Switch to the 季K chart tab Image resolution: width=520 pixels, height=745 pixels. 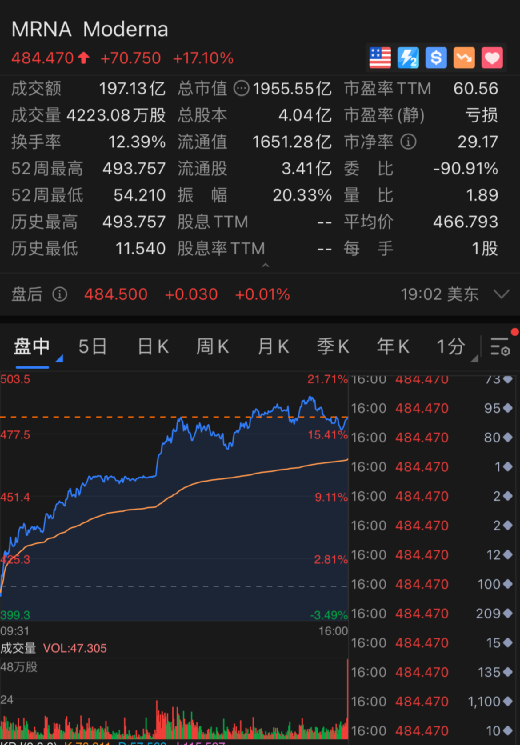click(x=333, y=347)
